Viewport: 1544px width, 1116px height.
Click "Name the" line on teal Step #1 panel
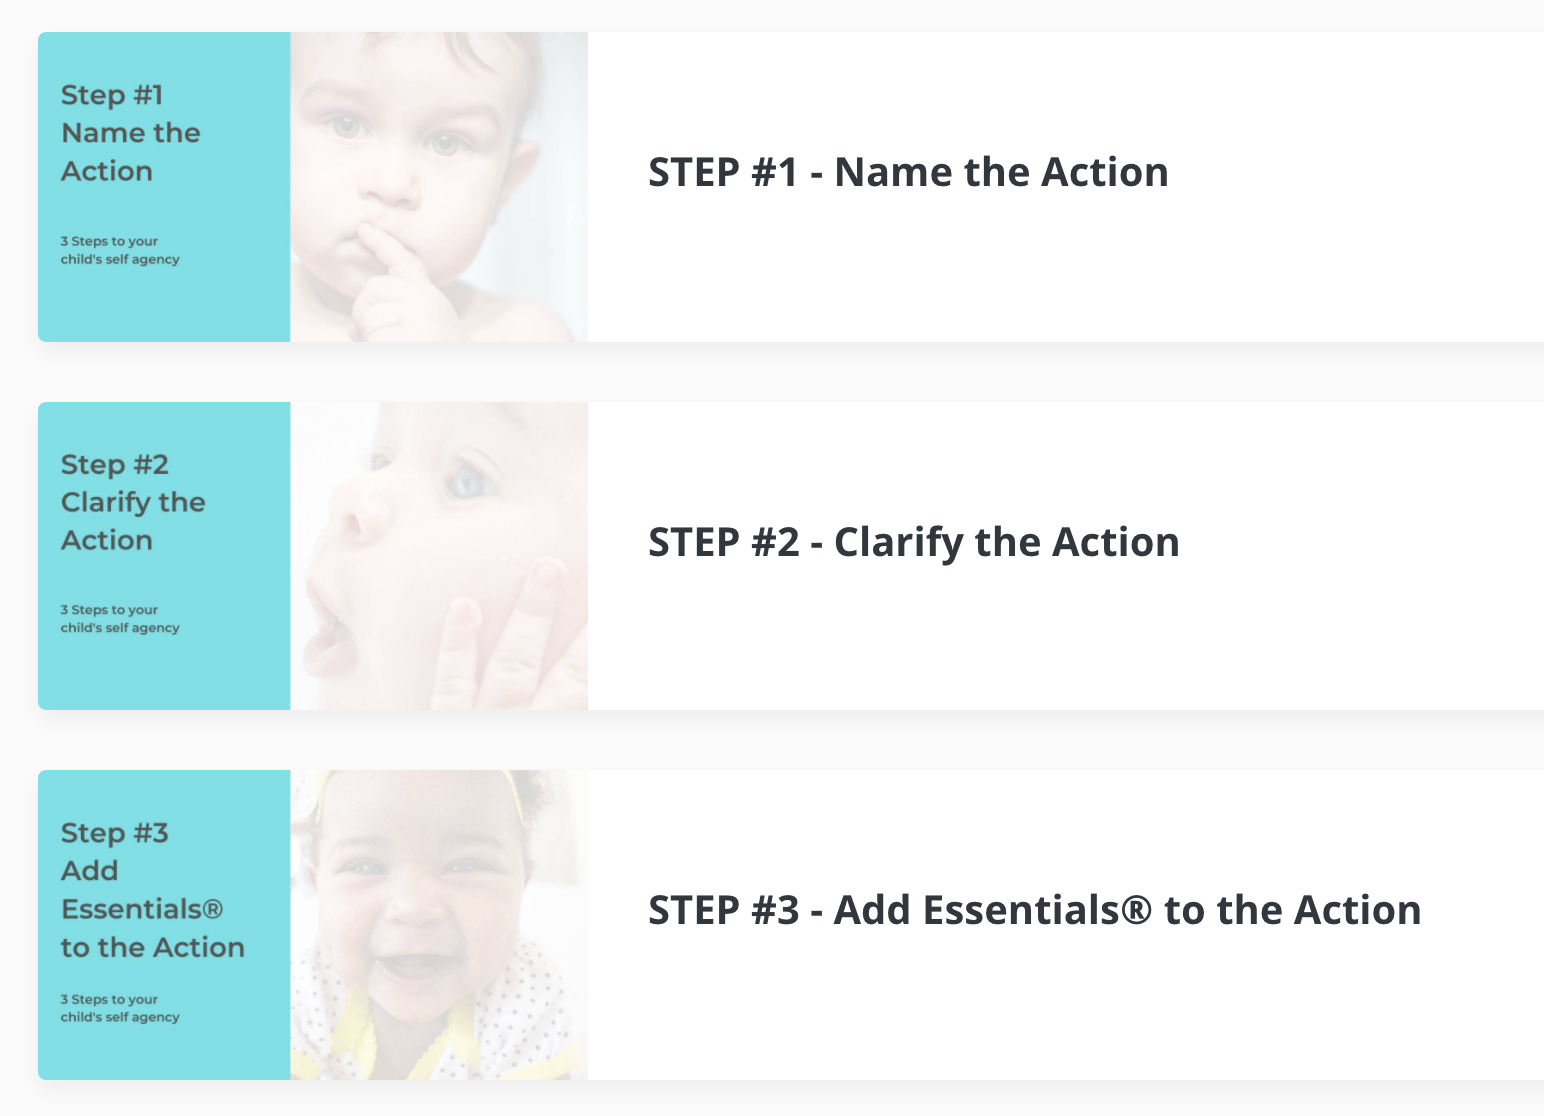pos(131,133)
